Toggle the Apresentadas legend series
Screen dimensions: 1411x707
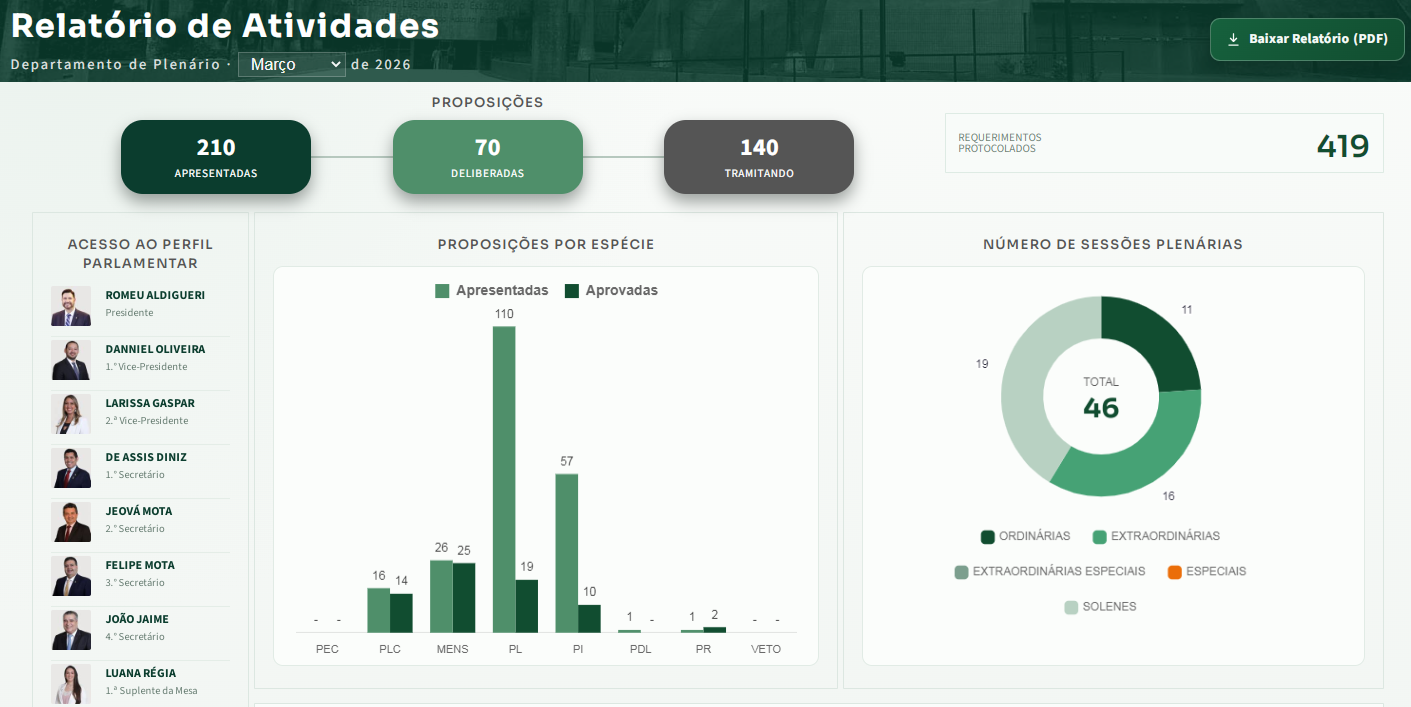(x=492, y=291)
